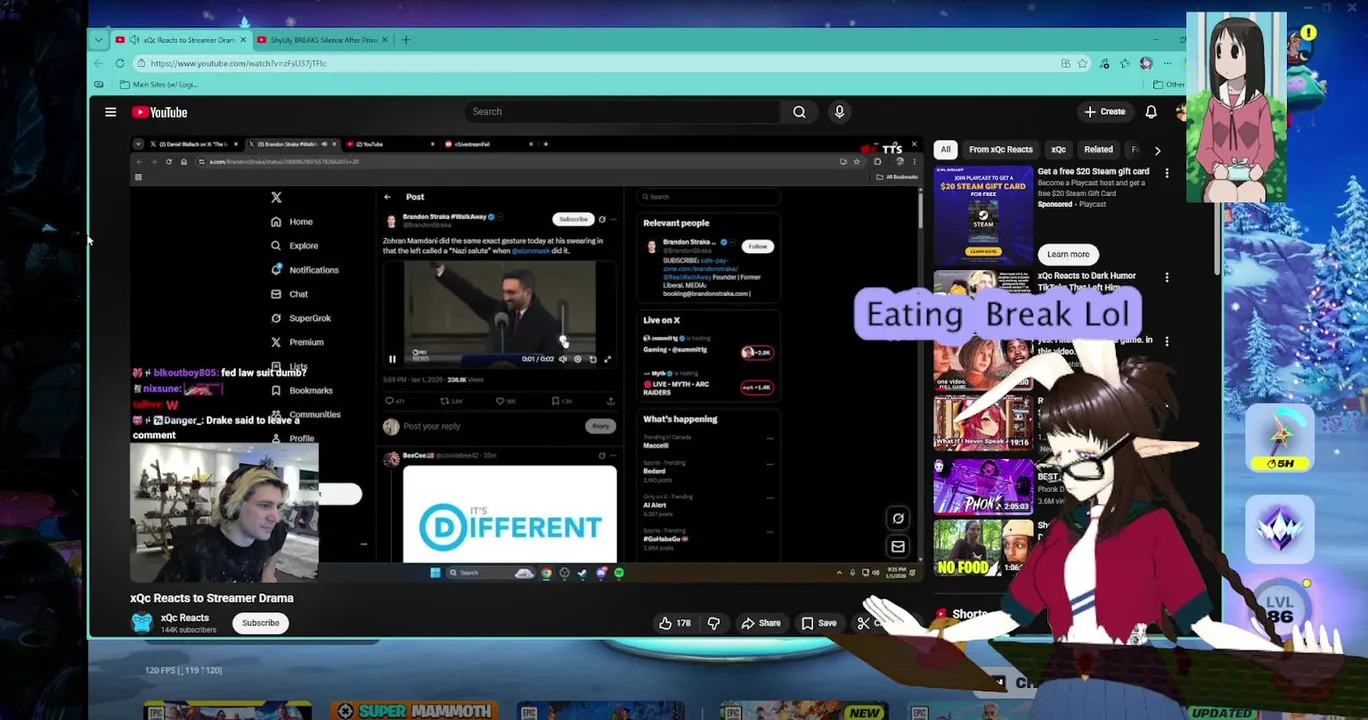Click the browser address bar URL
The width and height of the screenshot is (1368, 720).
pyautogui.click(x=238, y=63)
